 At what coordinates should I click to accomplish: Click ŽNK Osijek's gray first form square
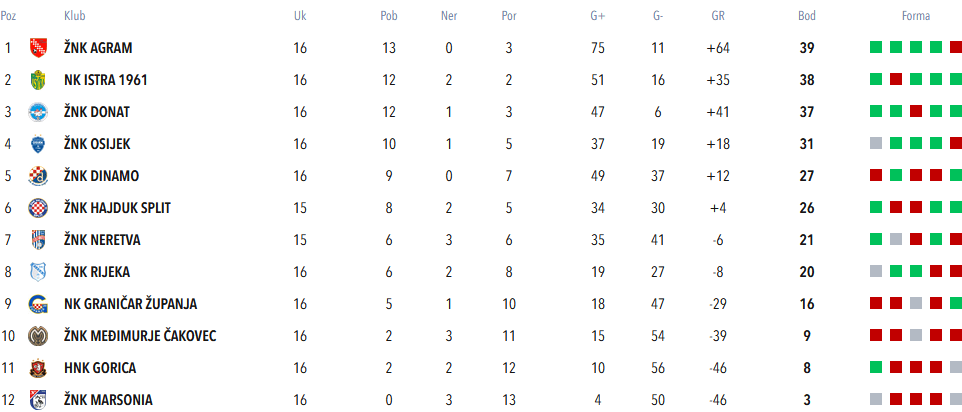point(876,143)
